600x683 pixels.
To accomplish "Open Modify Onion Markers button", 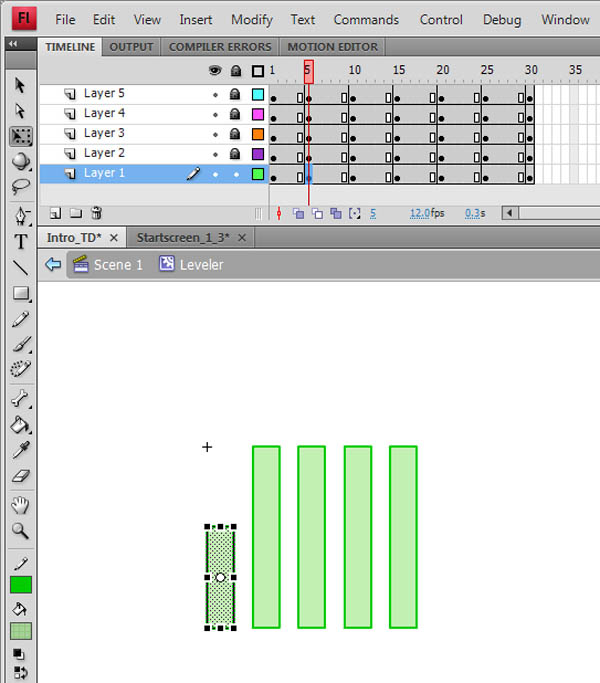I will 355,213.
